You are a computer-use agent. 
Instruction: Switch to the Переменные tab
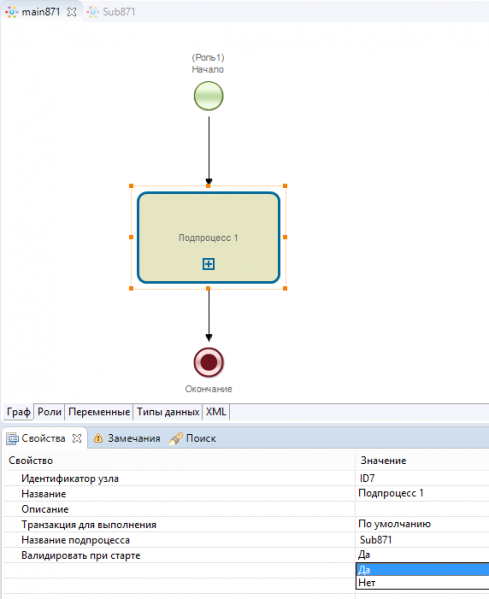[99, 412]
